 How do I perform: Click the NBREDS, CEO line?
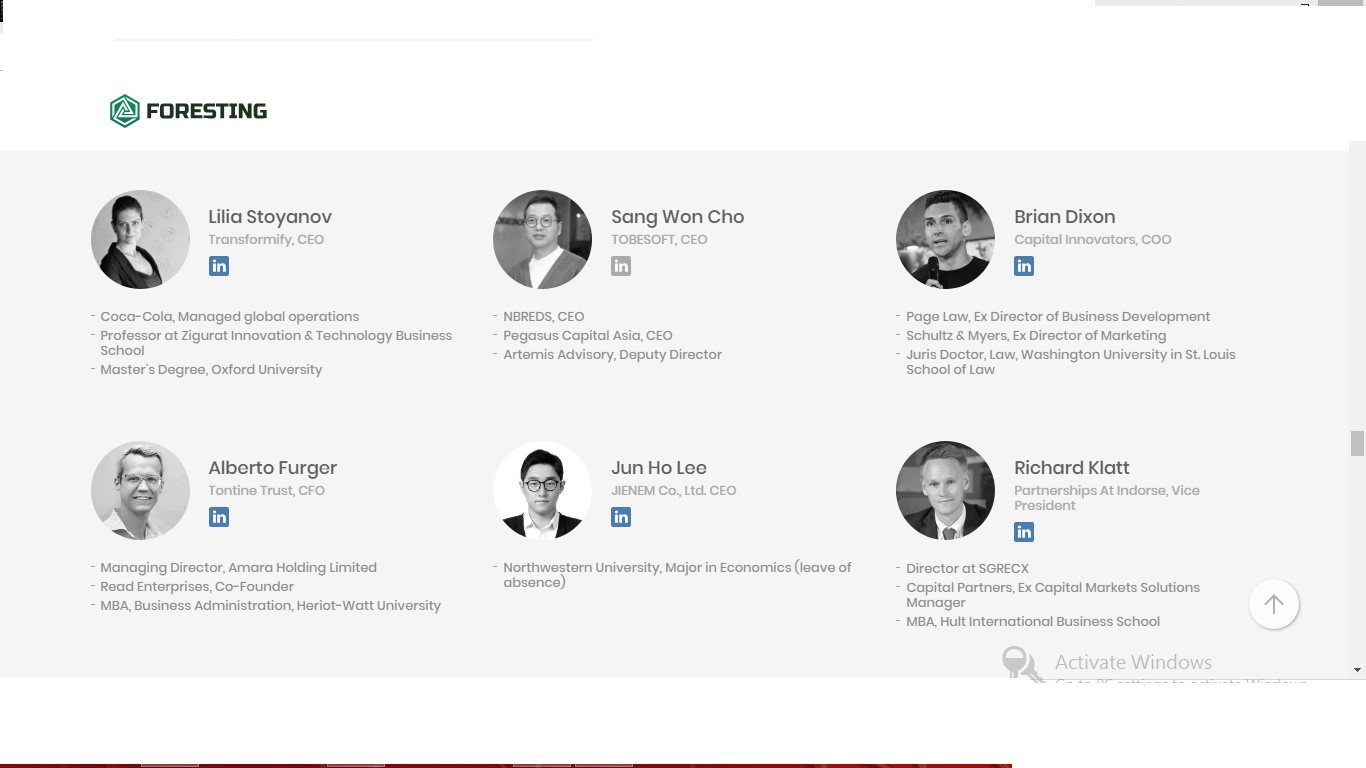[543, 317]
